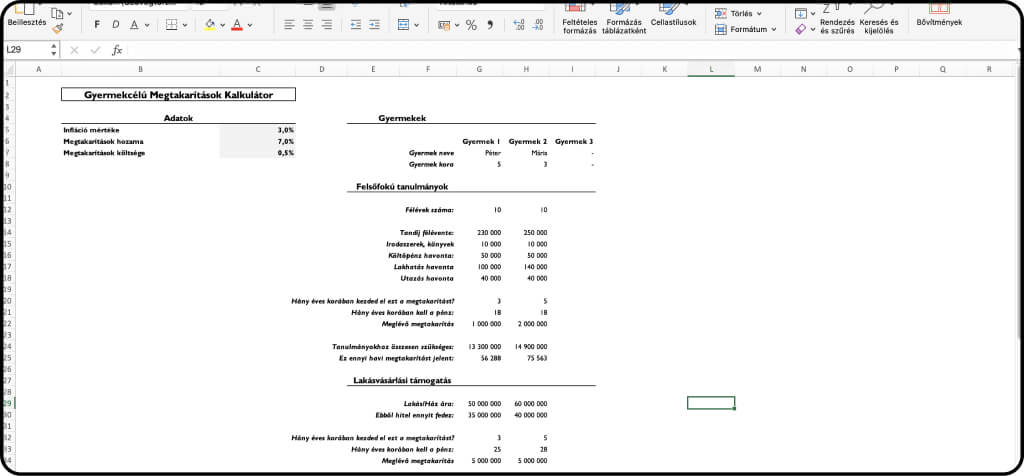Click the comma style icon
This screenshot has height=476, width=1024.
tap(490, 25)
